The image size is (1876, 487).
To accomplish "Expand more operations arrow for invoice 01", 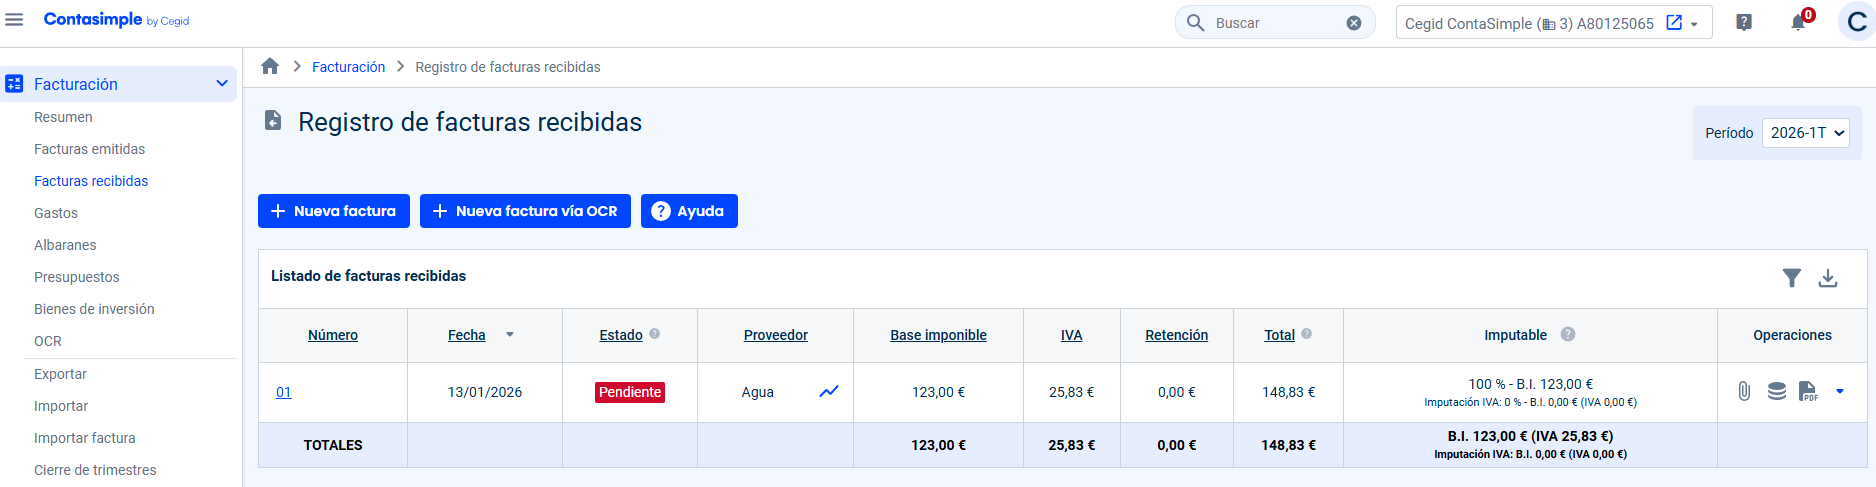I will [x=1840, y=391].
